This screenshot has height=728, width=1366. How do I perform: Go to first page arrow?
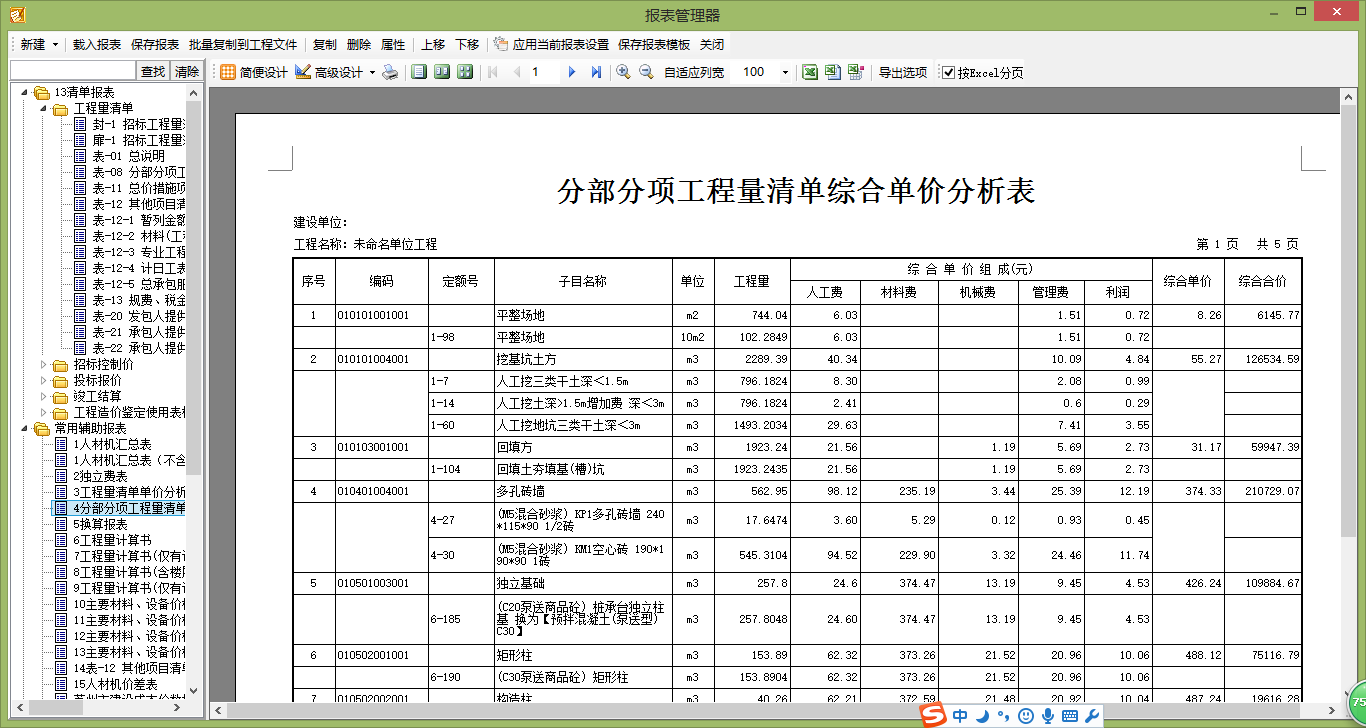coord(492,72)
